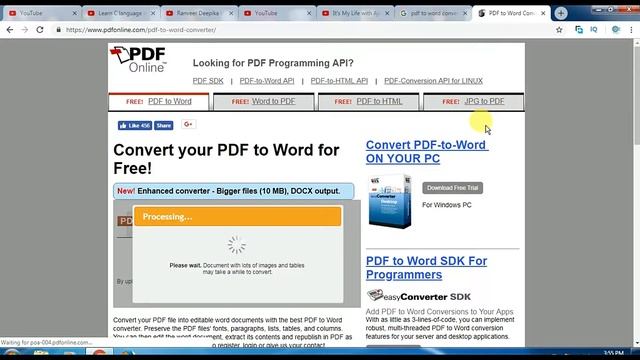Click the Processing... dialog header

point(238,216)
